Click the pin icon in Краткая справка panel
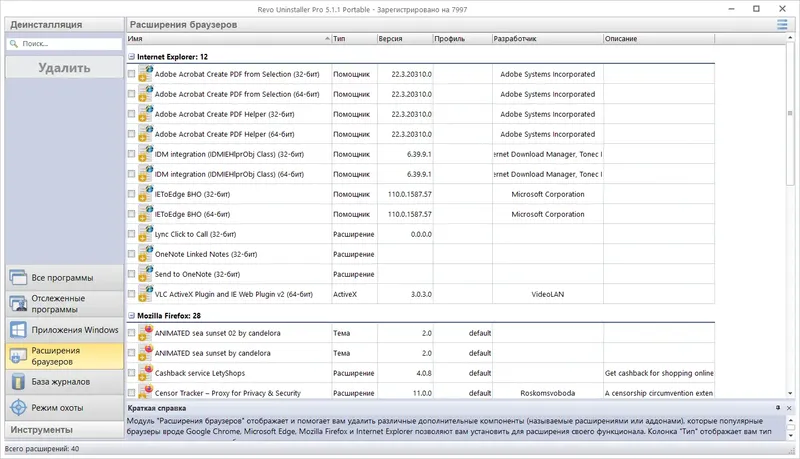800x459 pixels. click(778, 408)
